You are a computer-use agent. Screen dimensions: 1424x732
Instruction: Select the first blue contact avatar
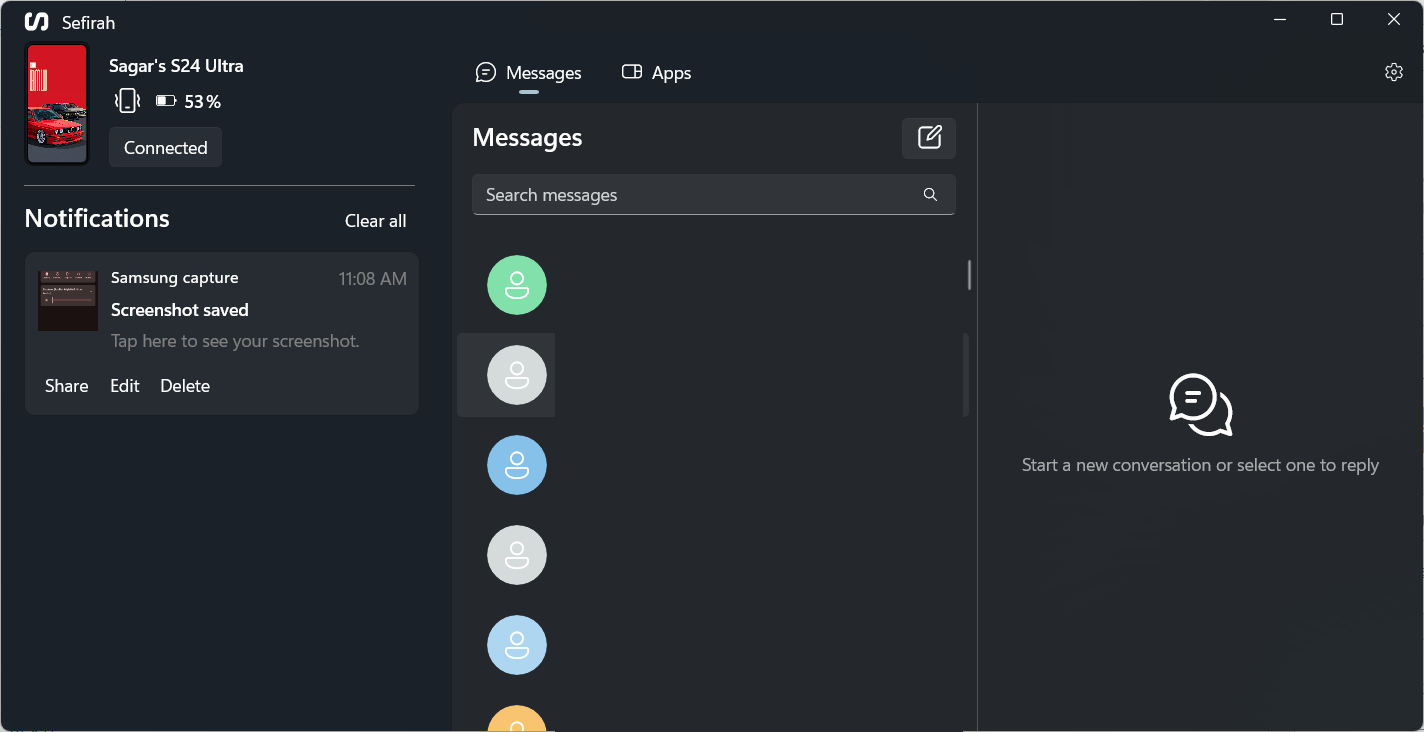pyautogui.click(x=516, y=465)
